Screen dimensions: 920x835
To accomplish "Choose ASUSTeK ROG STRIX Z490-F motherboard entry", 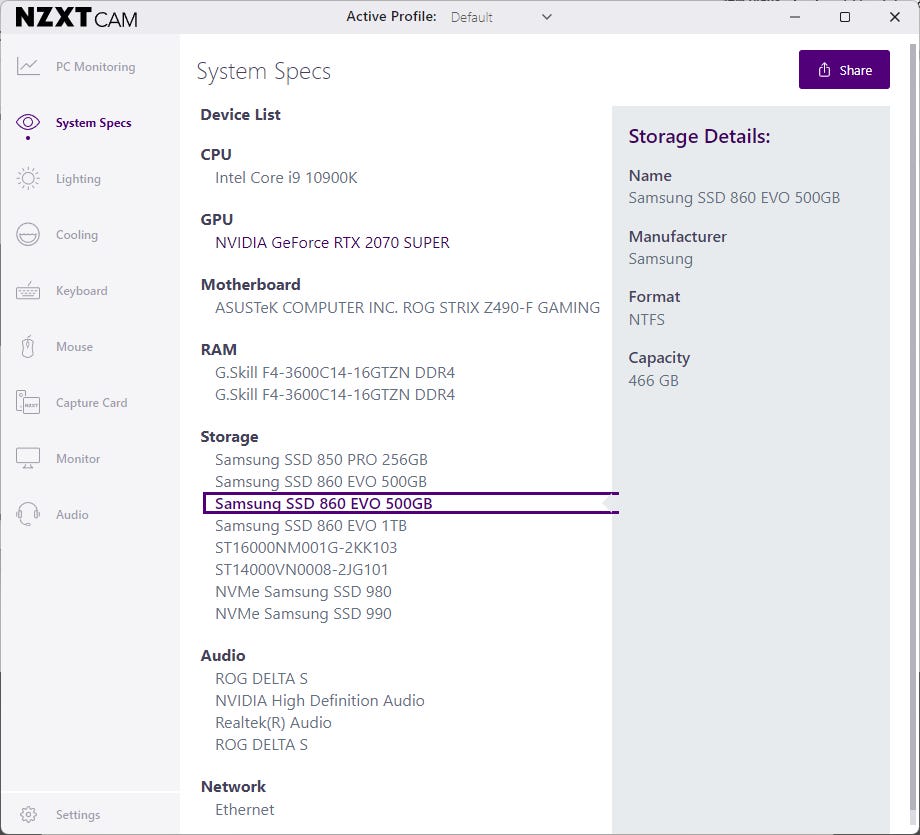I will pos(407,308).
